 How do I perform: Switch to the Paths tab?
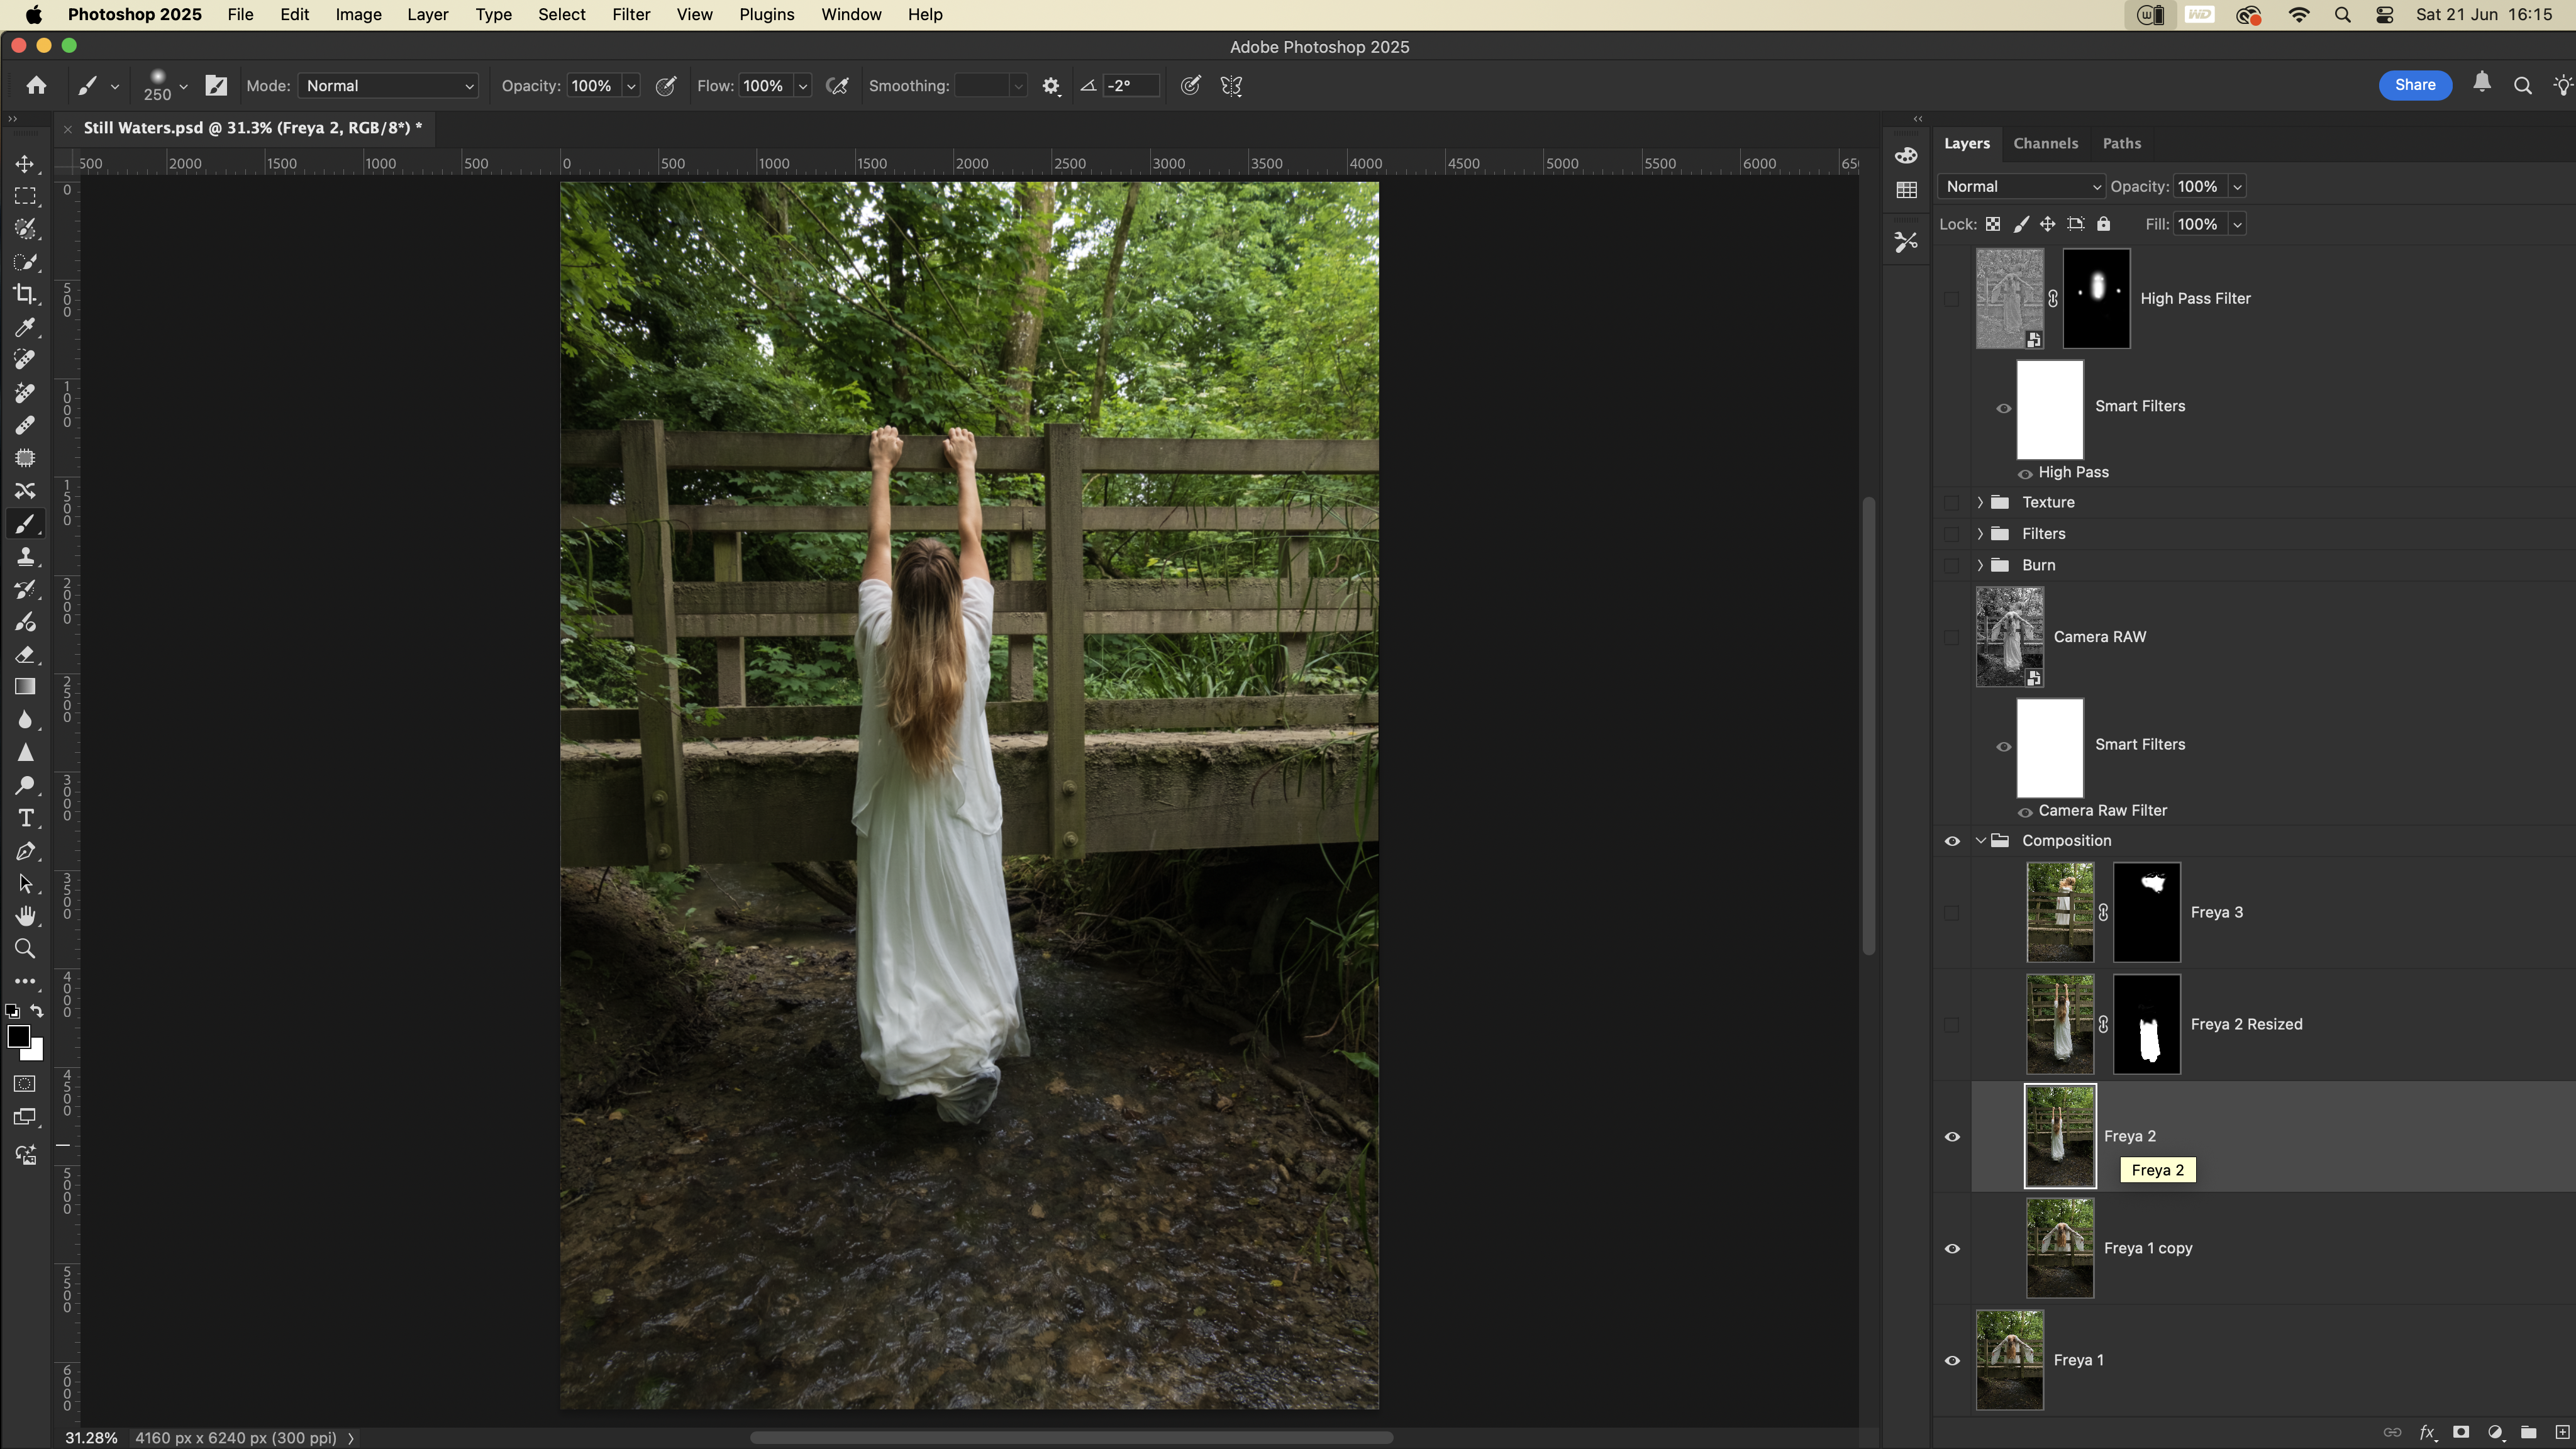tap(2121, 144)
